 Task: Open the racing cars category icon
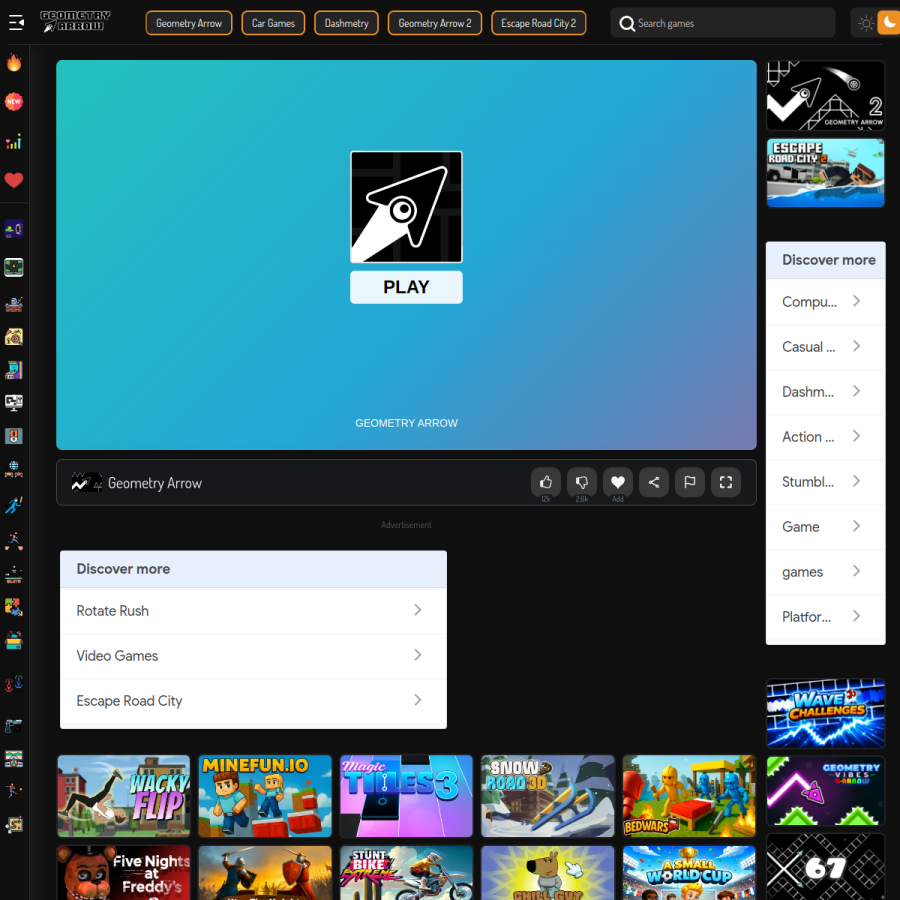pyautogui.click(x=14, y=683)
